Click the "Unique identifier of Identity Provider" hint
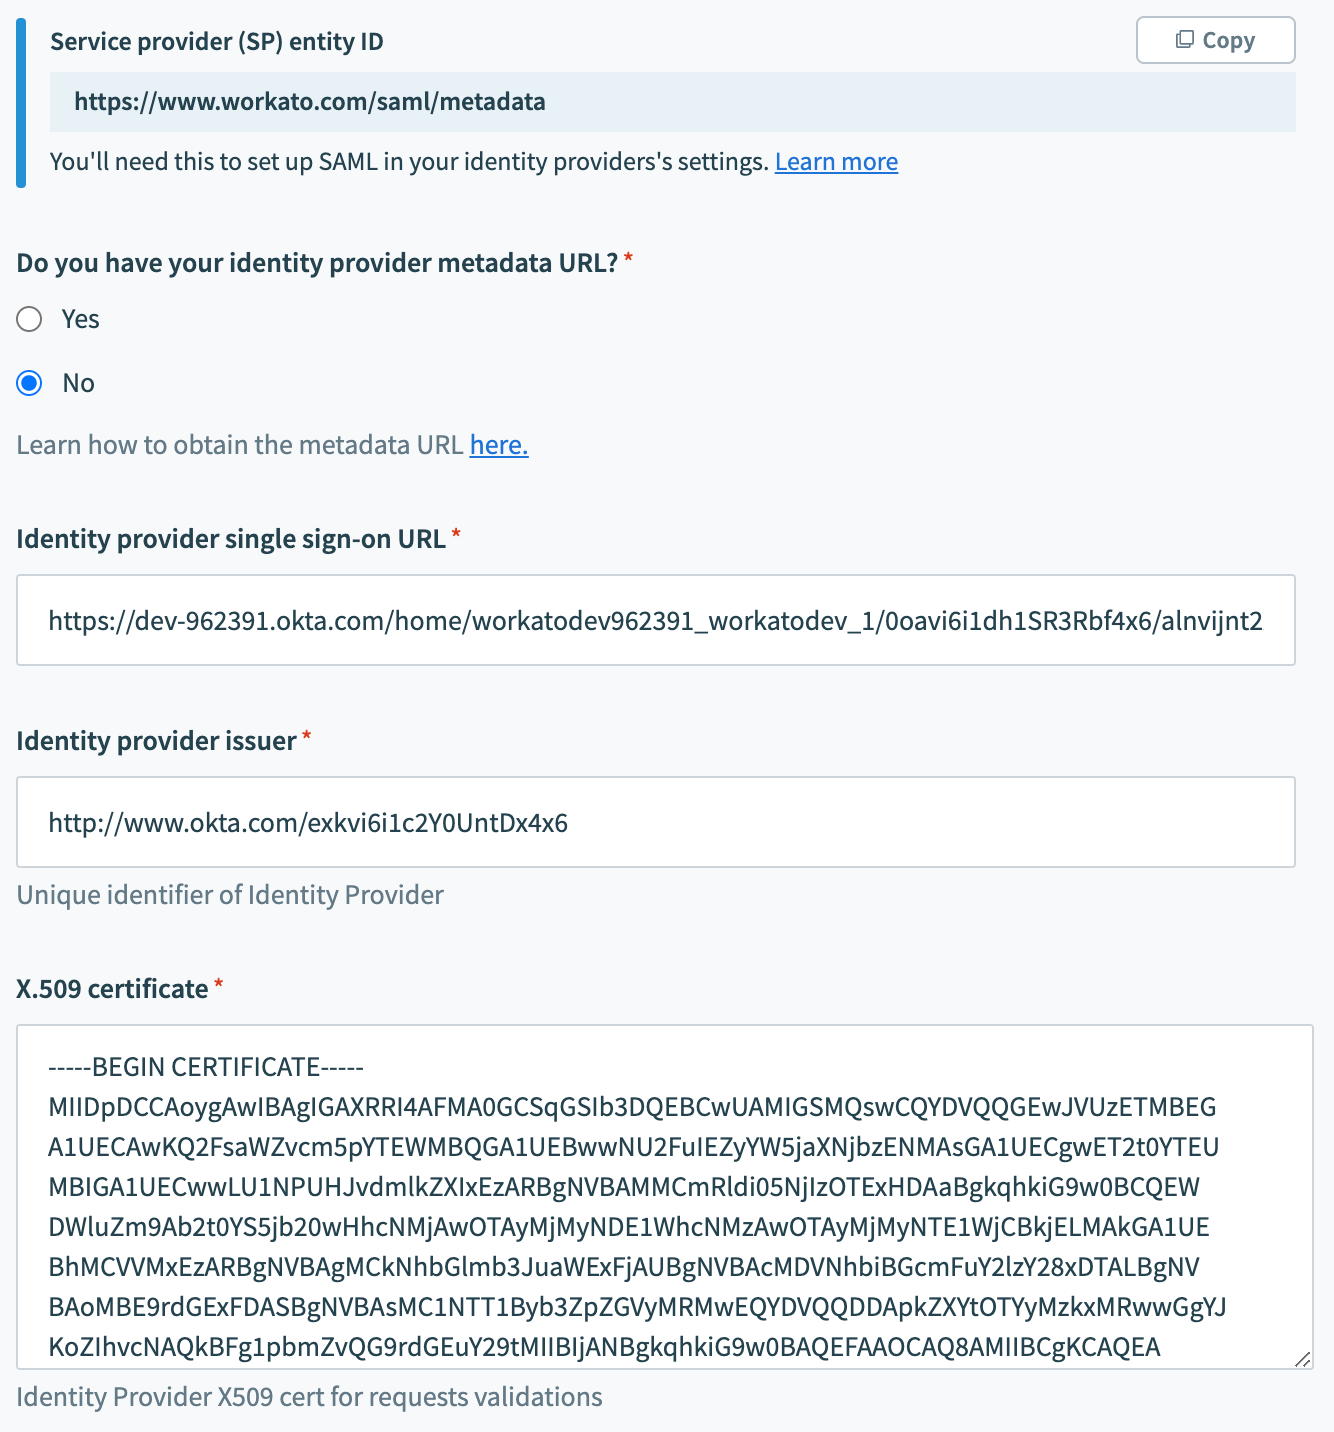Image resolution: width=1334 pixels, height=1432 pixels. point(230,895)
